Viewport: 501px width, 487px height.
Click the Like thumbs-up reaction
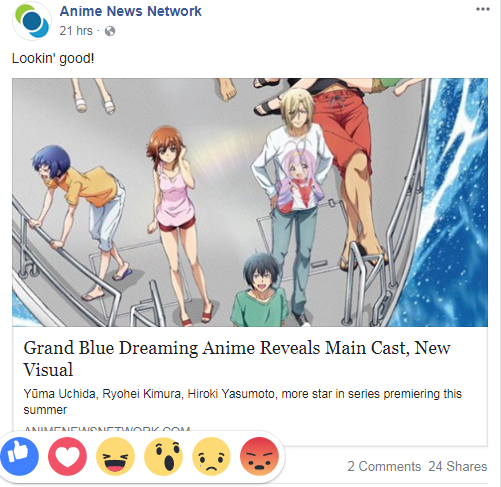tap(20, 456)
